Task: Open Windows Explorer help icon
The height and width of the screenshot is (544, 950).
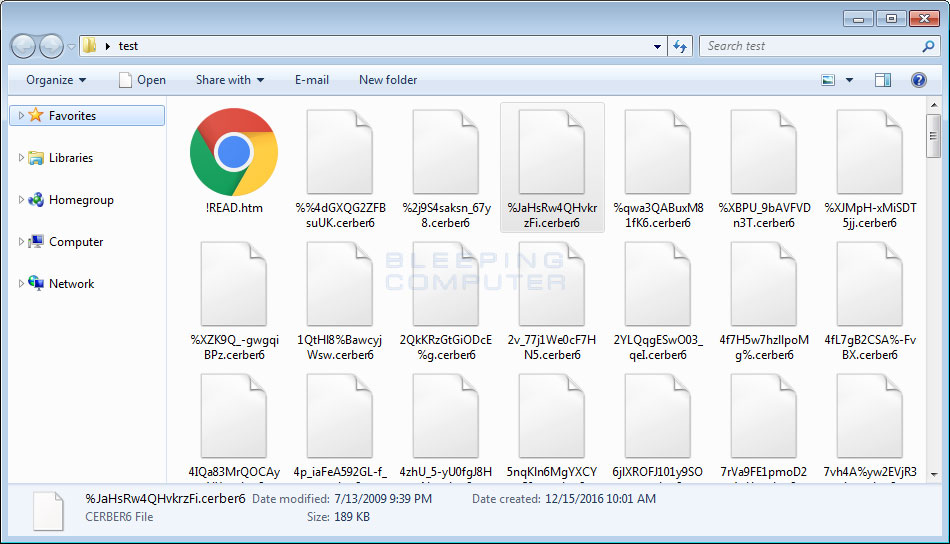Action: [x=918, y=80]
